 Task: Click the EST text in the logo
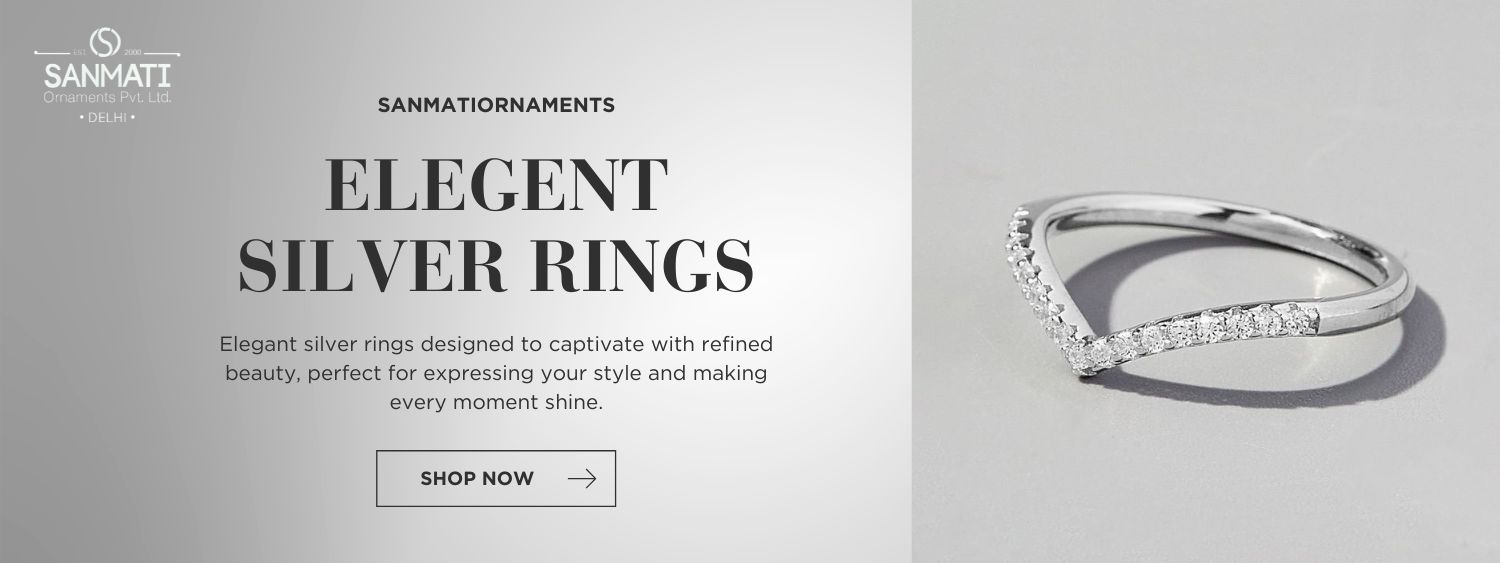point(80,50)
